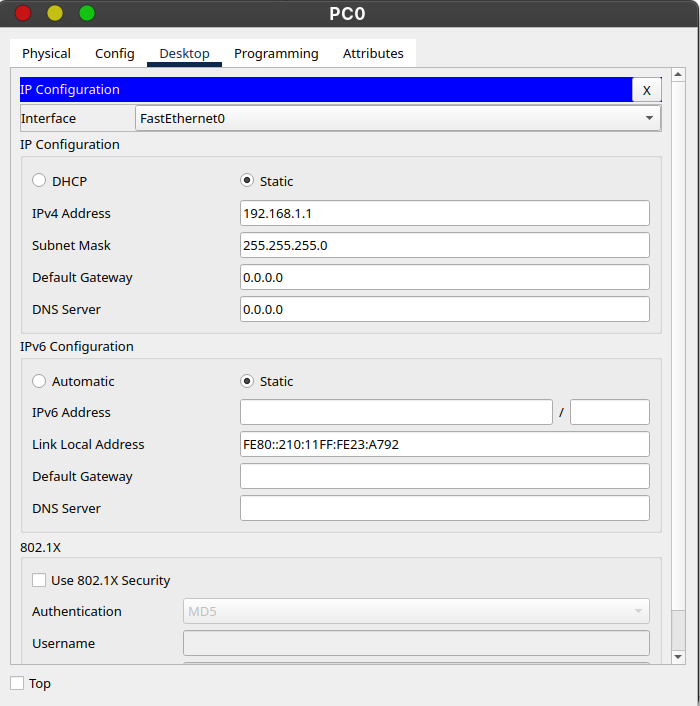Select the IPv4 Static radio button

[x=247, y=181]
